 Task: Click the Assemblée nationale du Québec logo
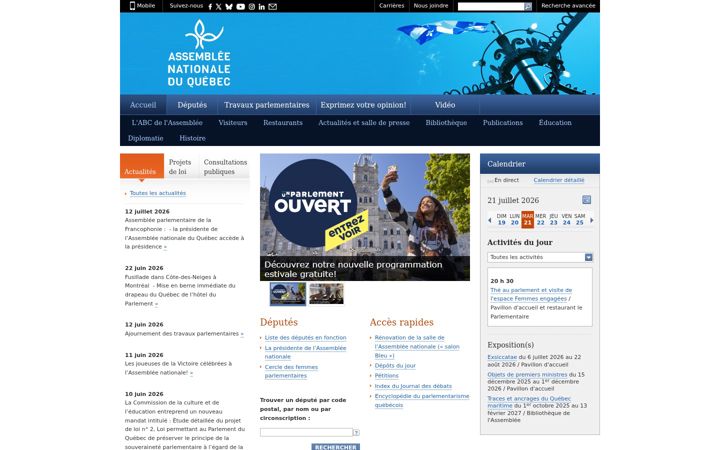click(199, 53)
